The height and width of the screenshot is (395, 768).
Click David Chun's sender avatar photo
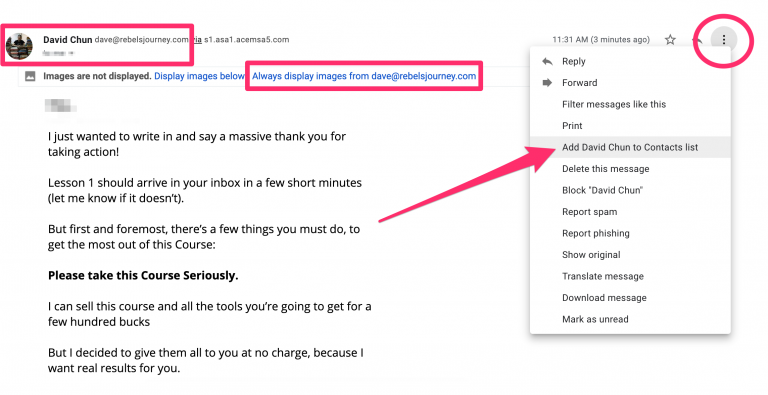tap(20, 46)
